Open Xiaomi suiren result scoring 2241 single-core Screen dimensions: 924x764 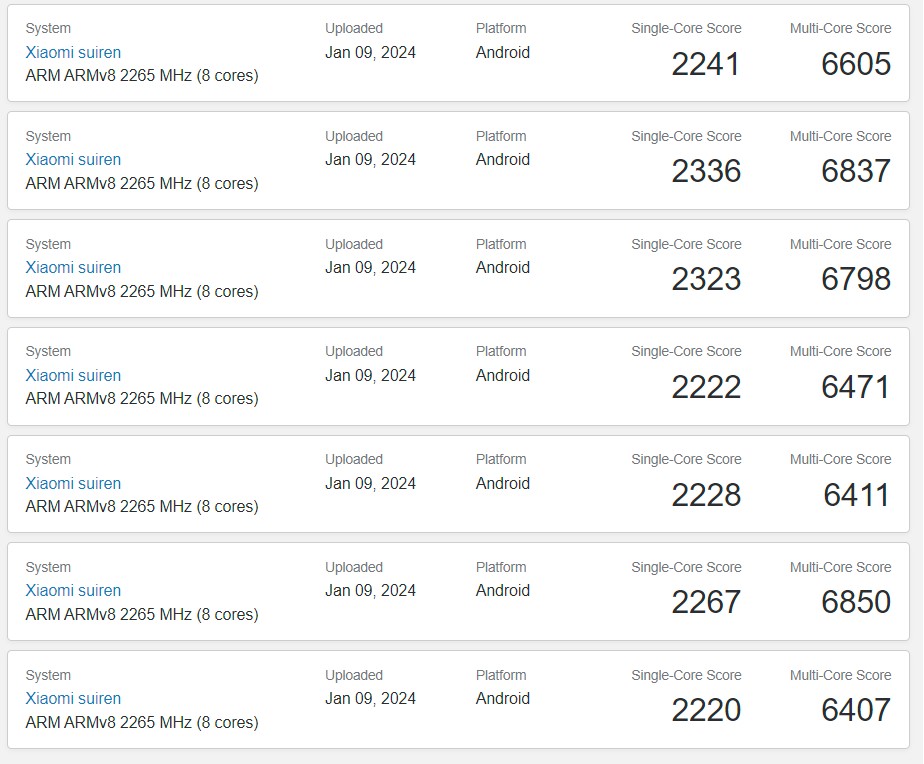73,52
